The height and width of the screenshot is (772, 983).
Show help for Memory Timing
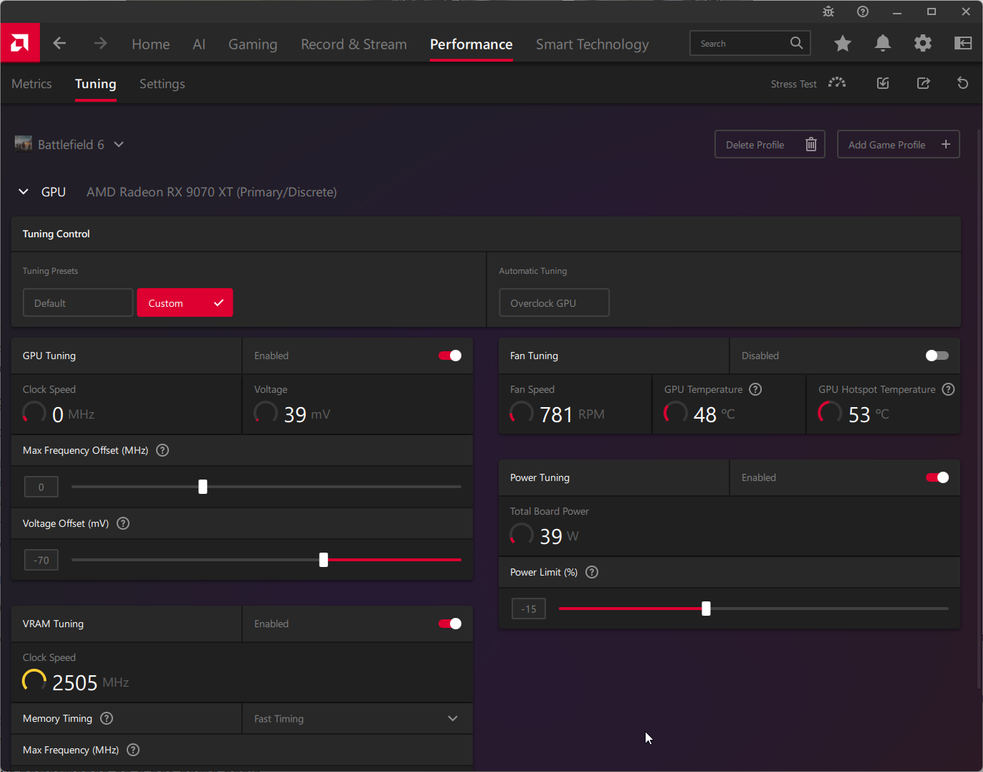coord(107,718)
